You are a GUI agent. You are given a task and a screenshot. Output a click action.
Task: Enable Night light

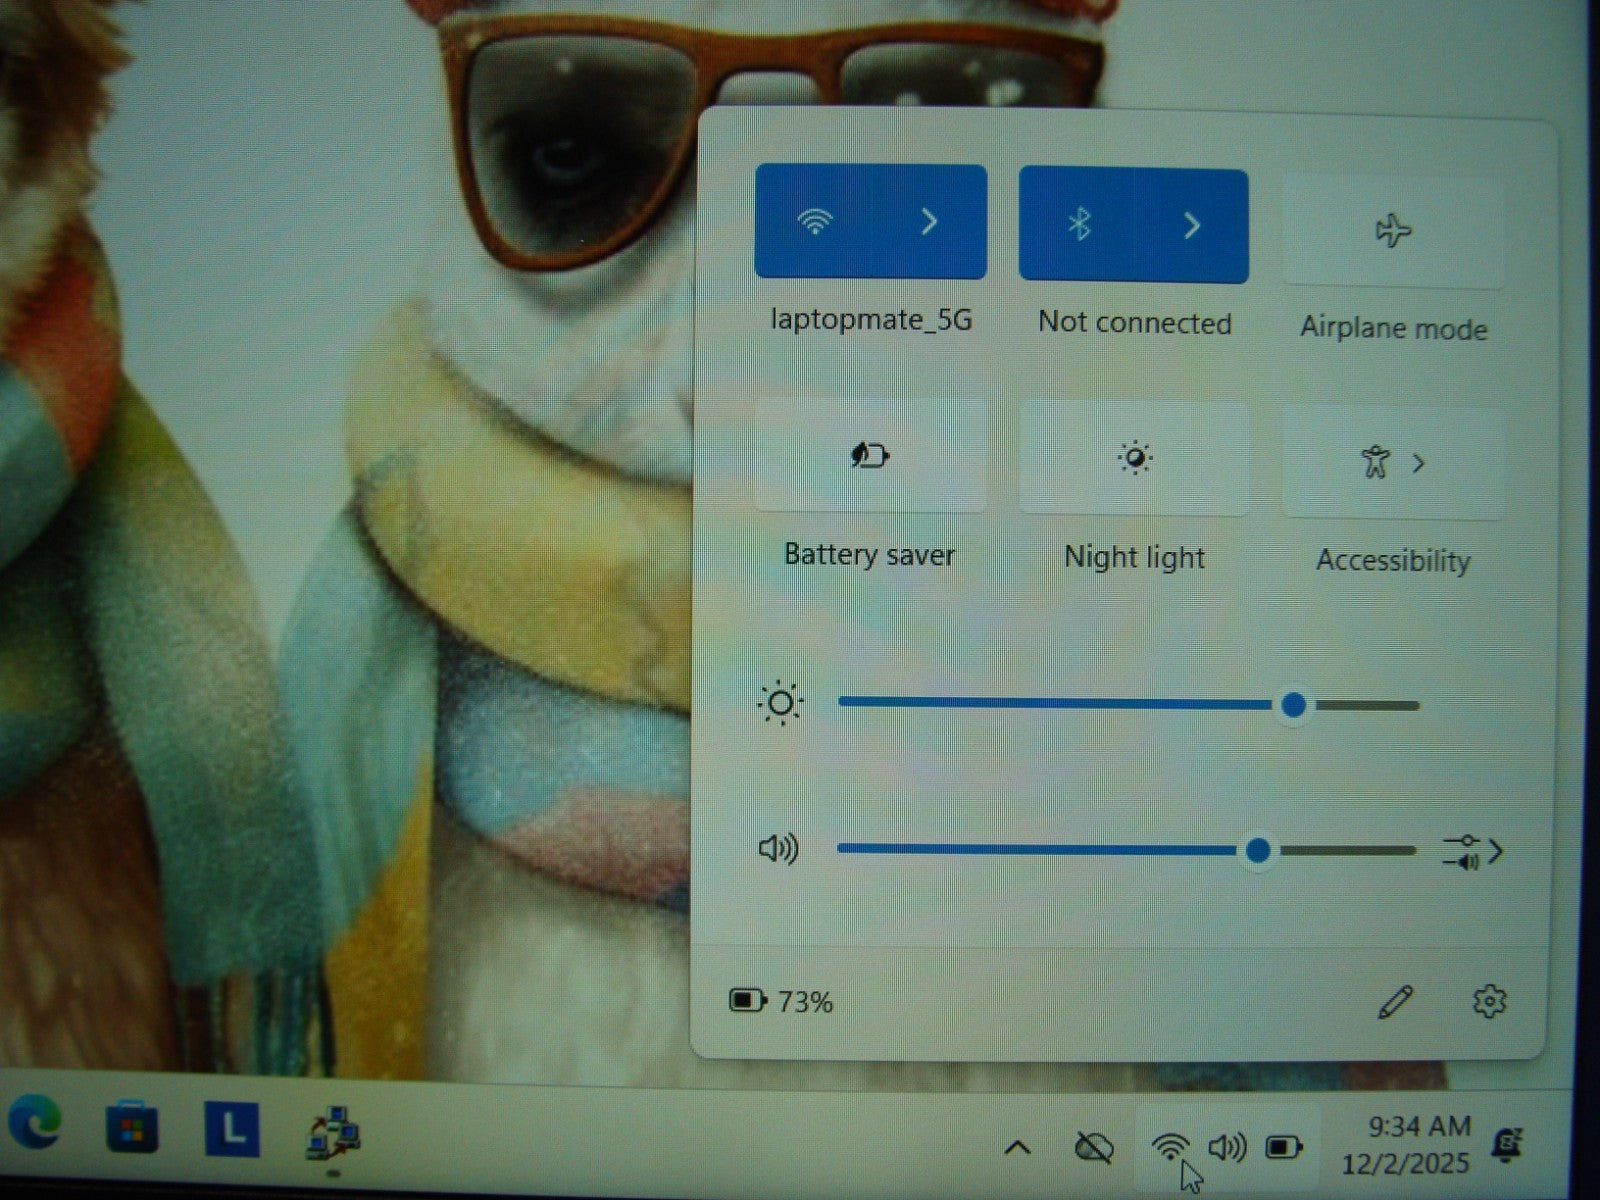click(x=1134, y=459)
